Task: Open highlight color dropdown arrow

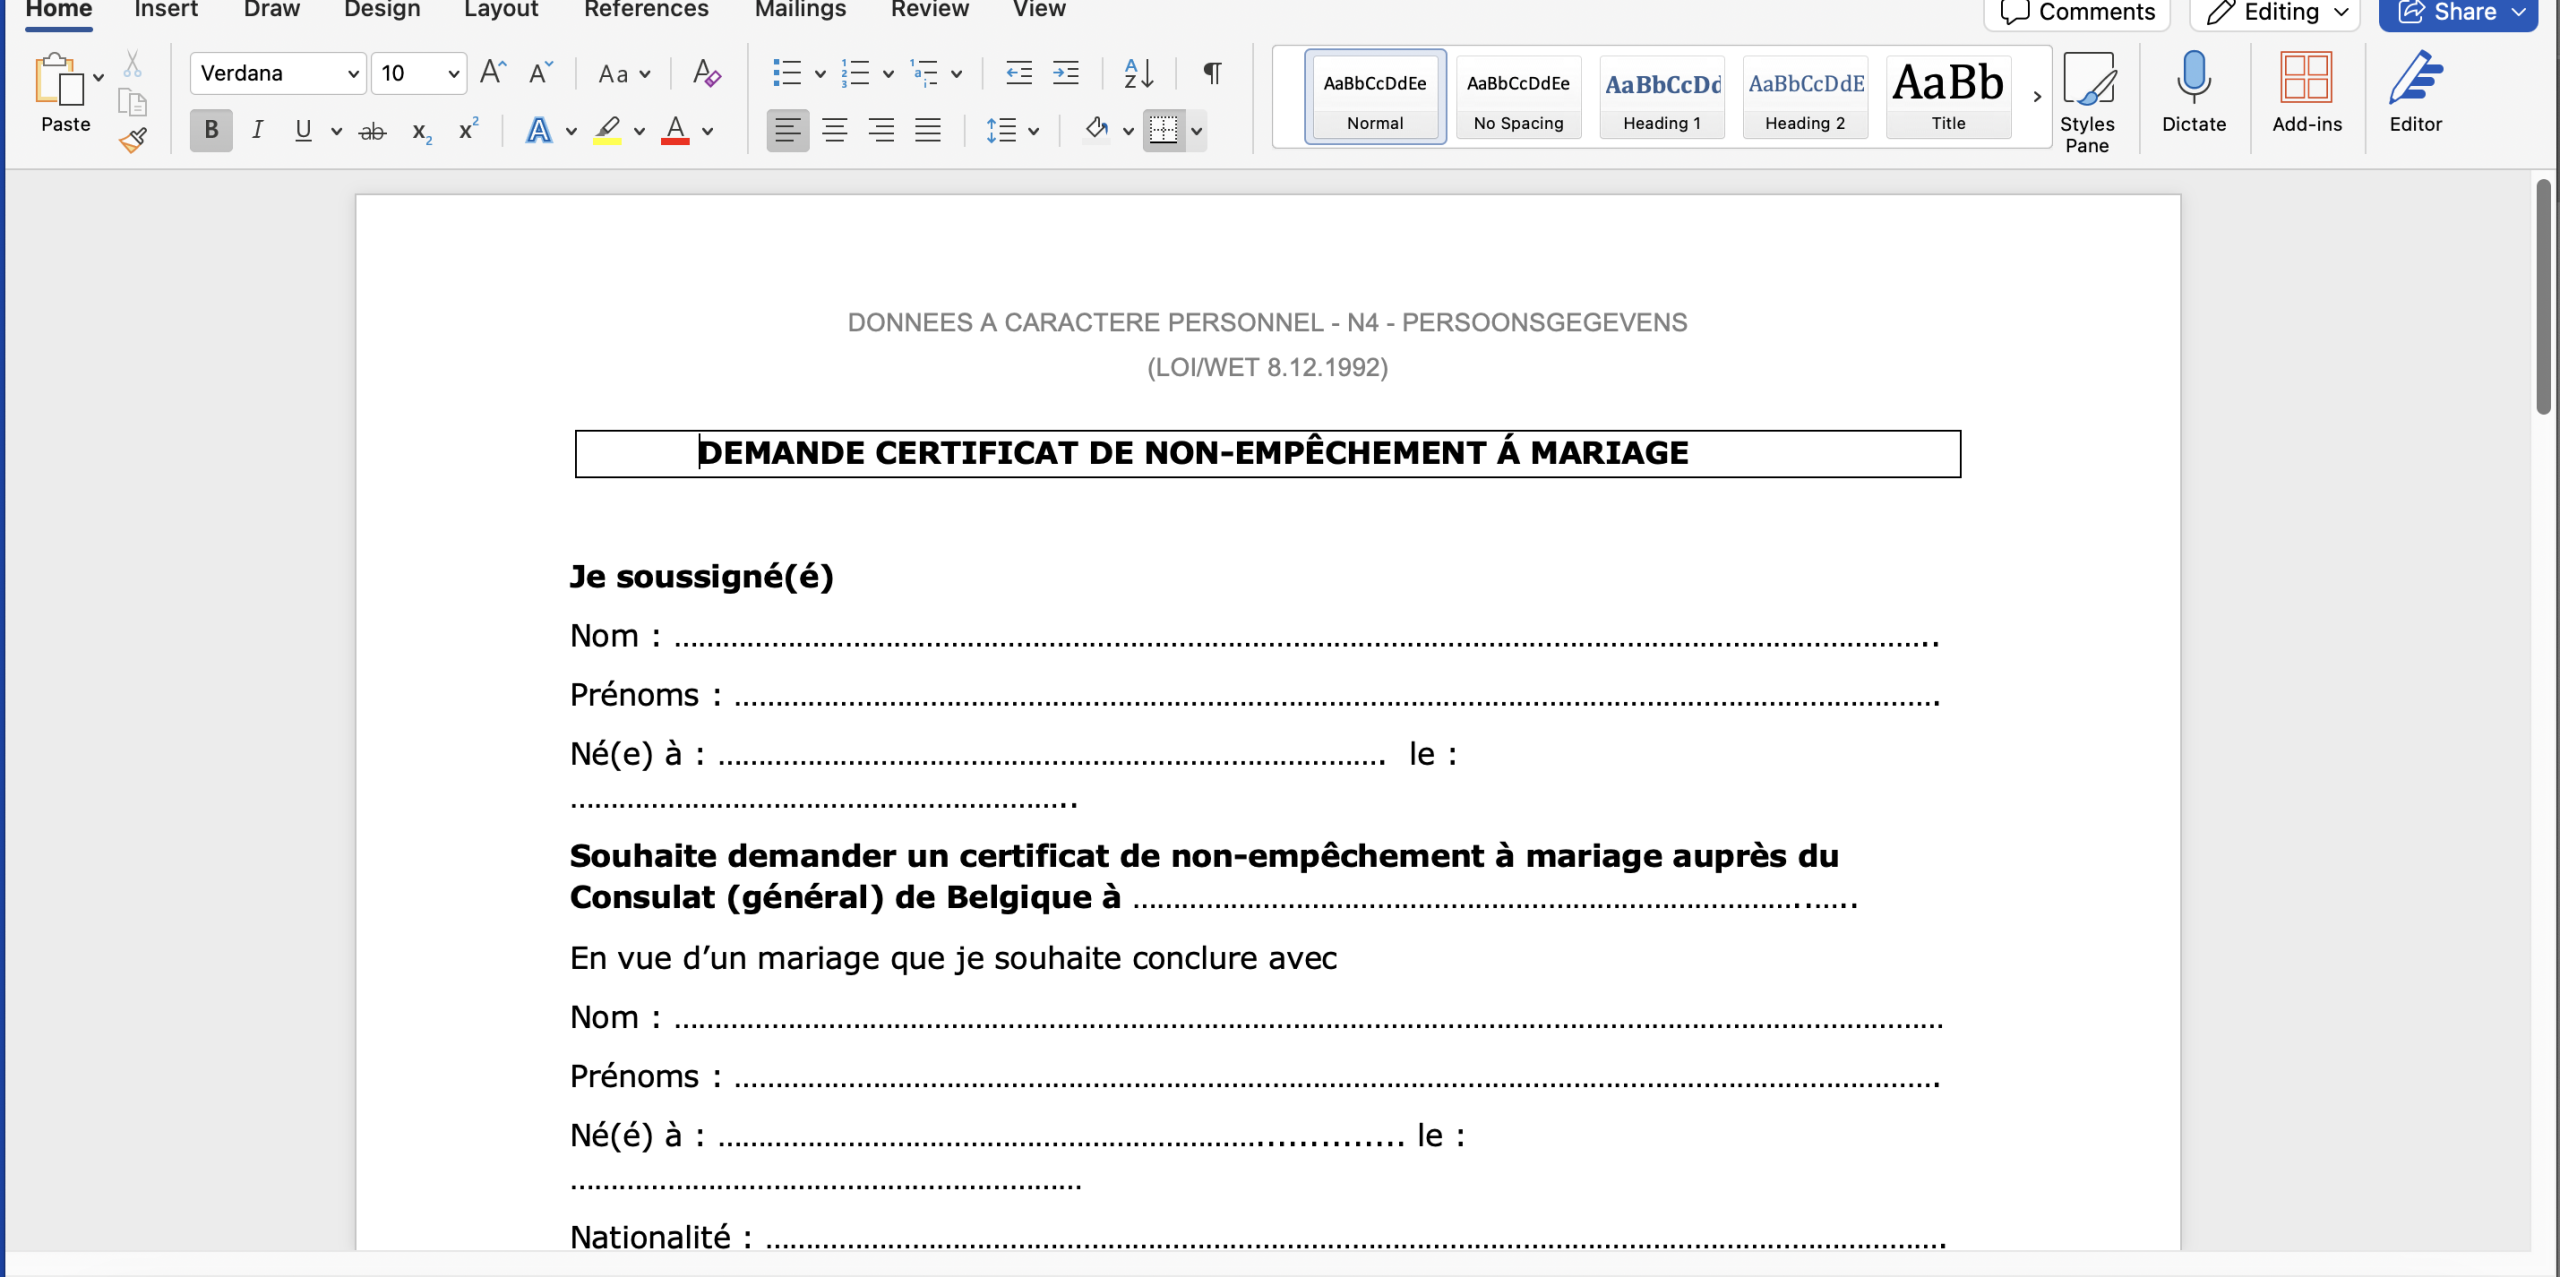Action: (x=639, y=131)
